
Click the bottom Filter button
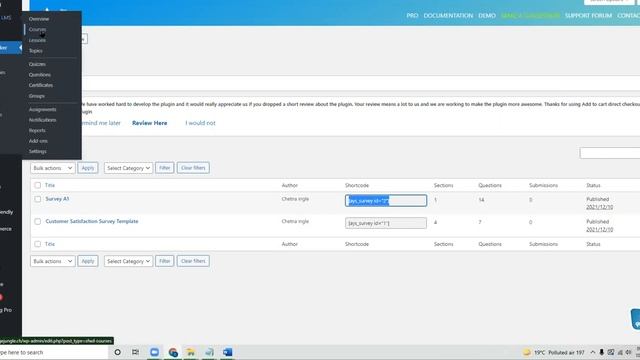click(x=164, y=261)
